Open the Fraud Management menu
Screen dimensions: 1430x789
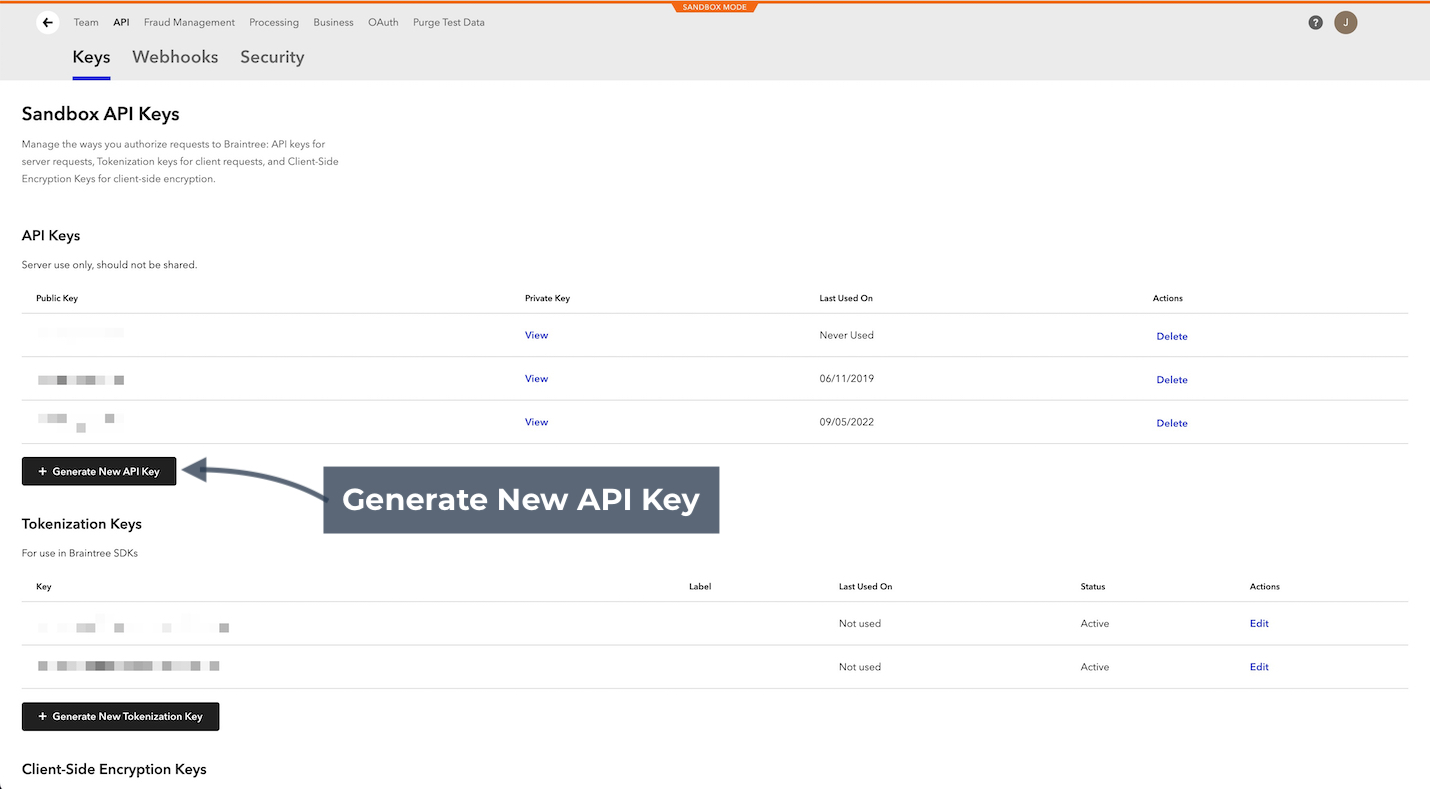(189, 22)
